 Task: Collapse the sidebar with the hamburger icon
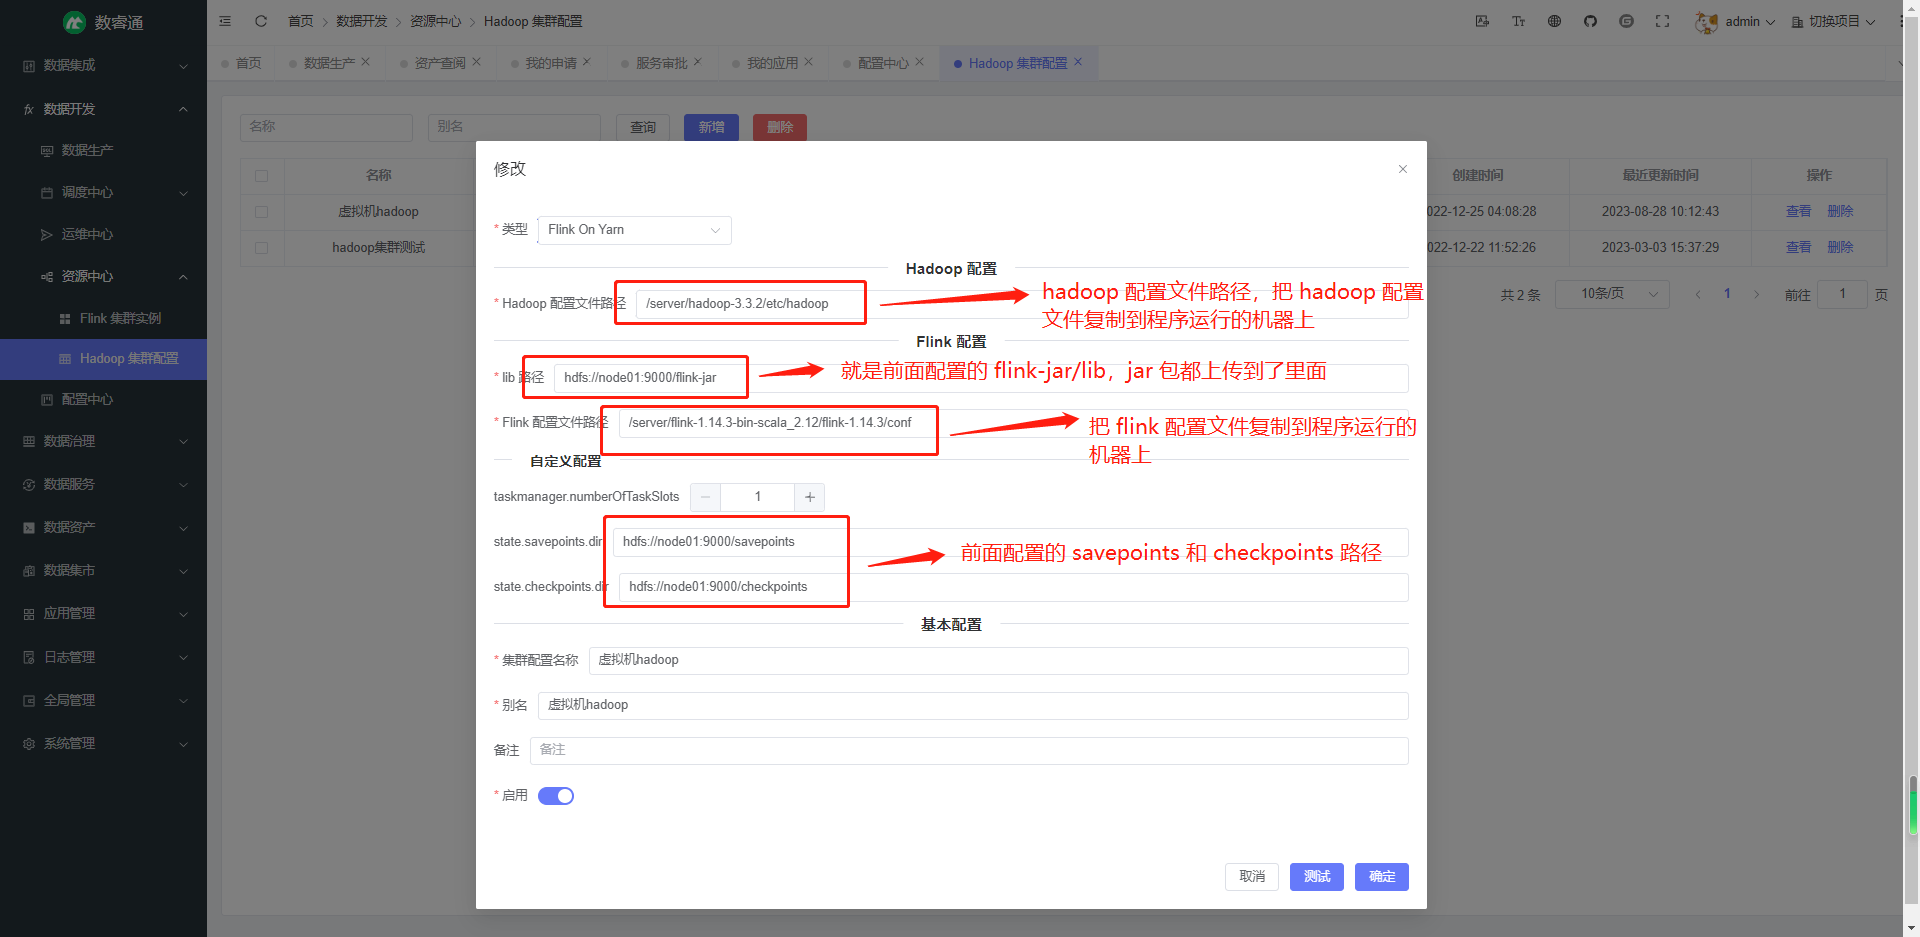click(x=225, y=20)
